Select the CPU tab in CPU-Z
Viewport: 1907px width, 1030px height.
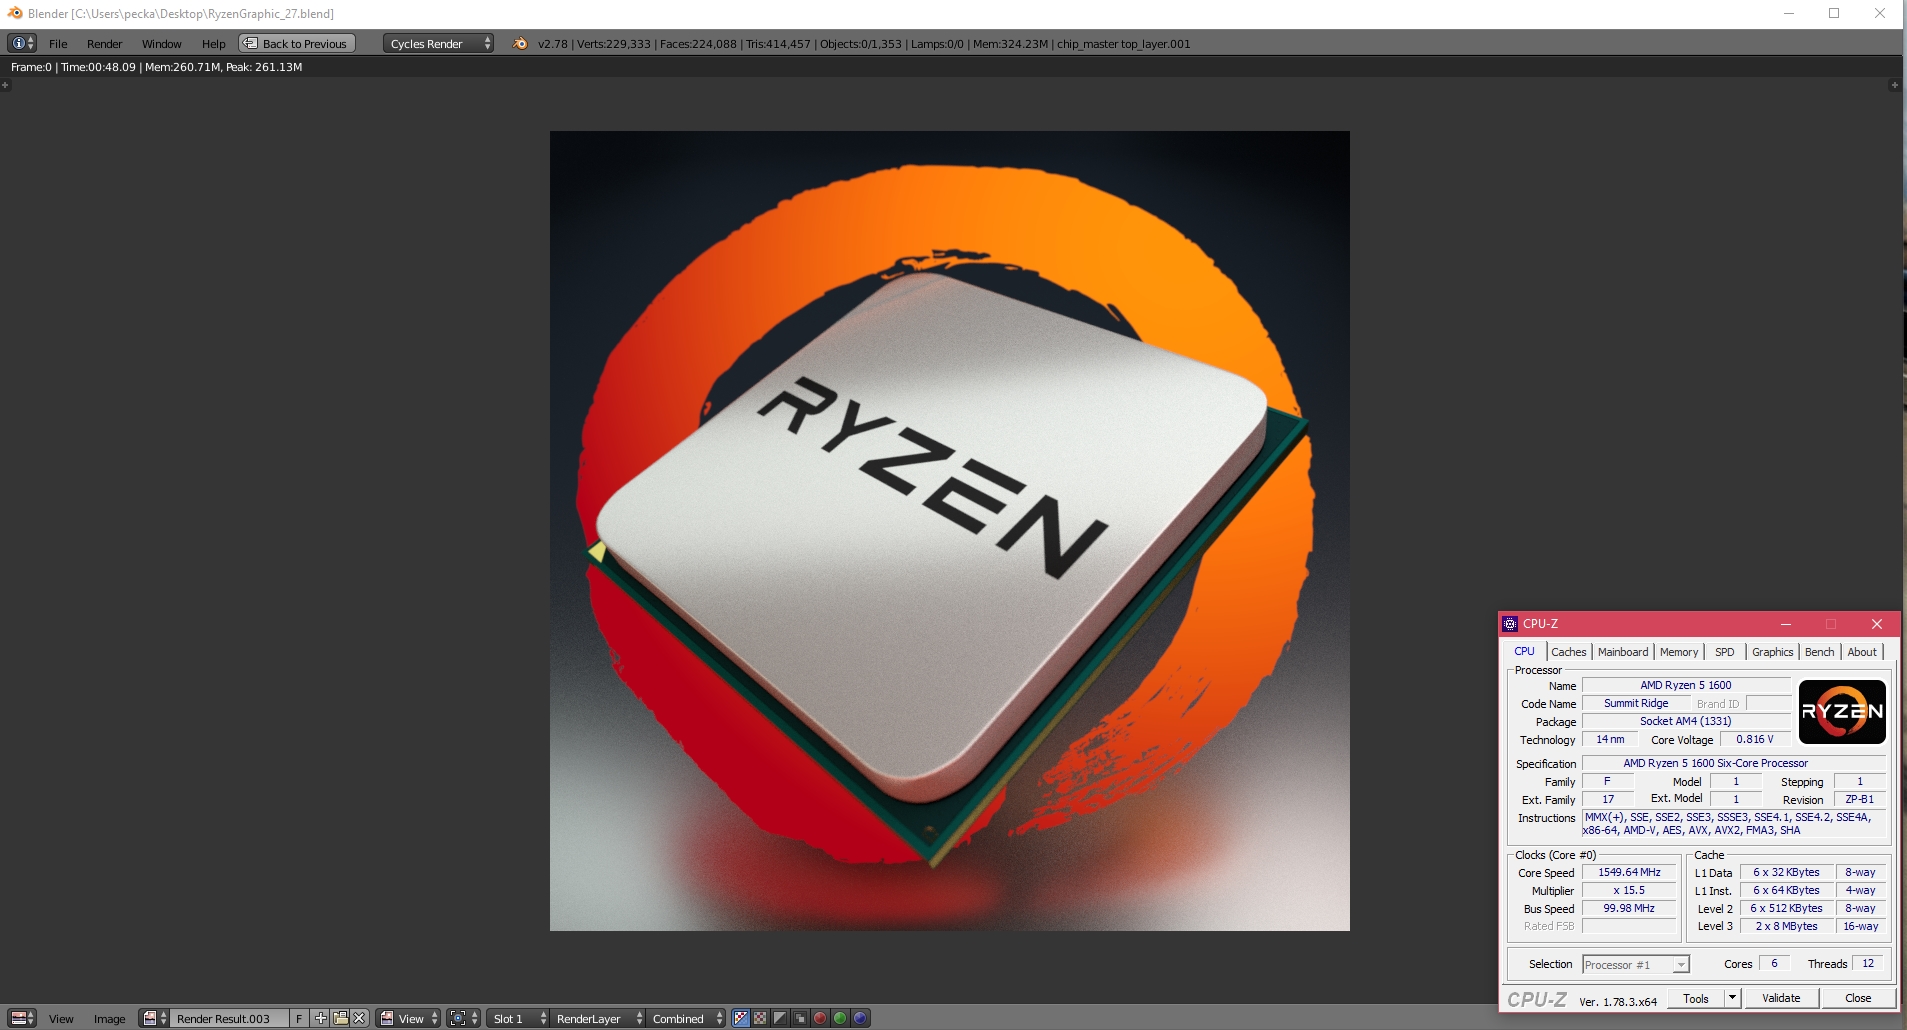tap(1524, 651)
